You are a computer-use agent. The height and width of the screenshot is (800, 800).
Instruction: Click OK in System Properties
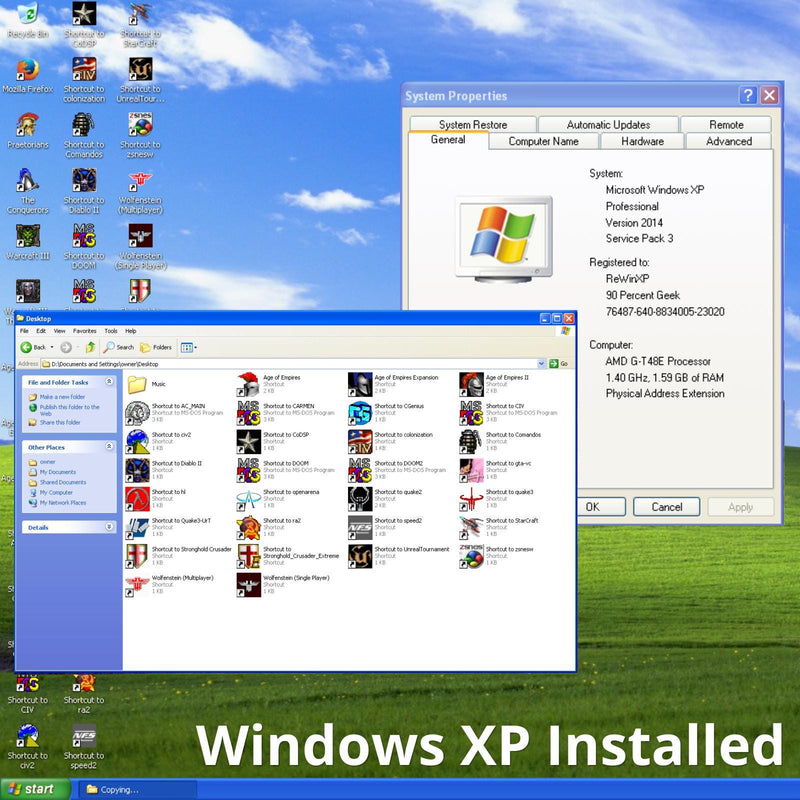[x=602, y=507]
